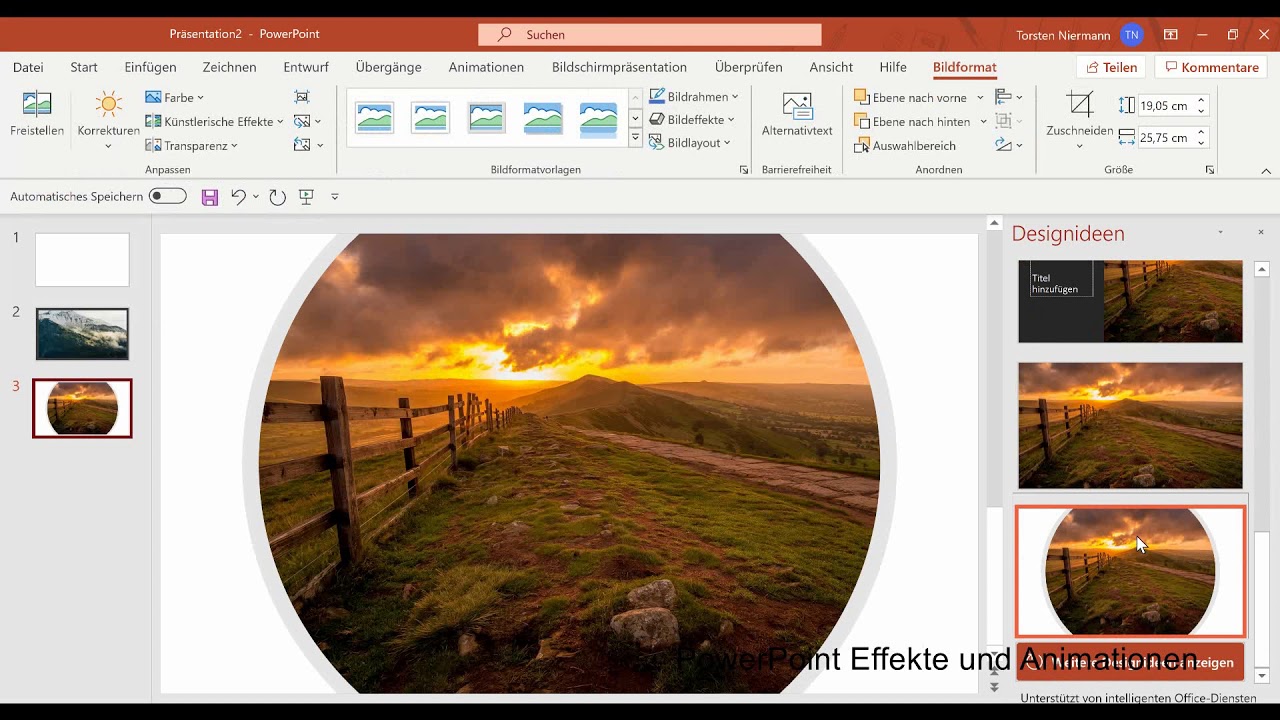Click the compress pictures icon
This screenshot has height=720, width=1280.
click(x=302, y=97)
